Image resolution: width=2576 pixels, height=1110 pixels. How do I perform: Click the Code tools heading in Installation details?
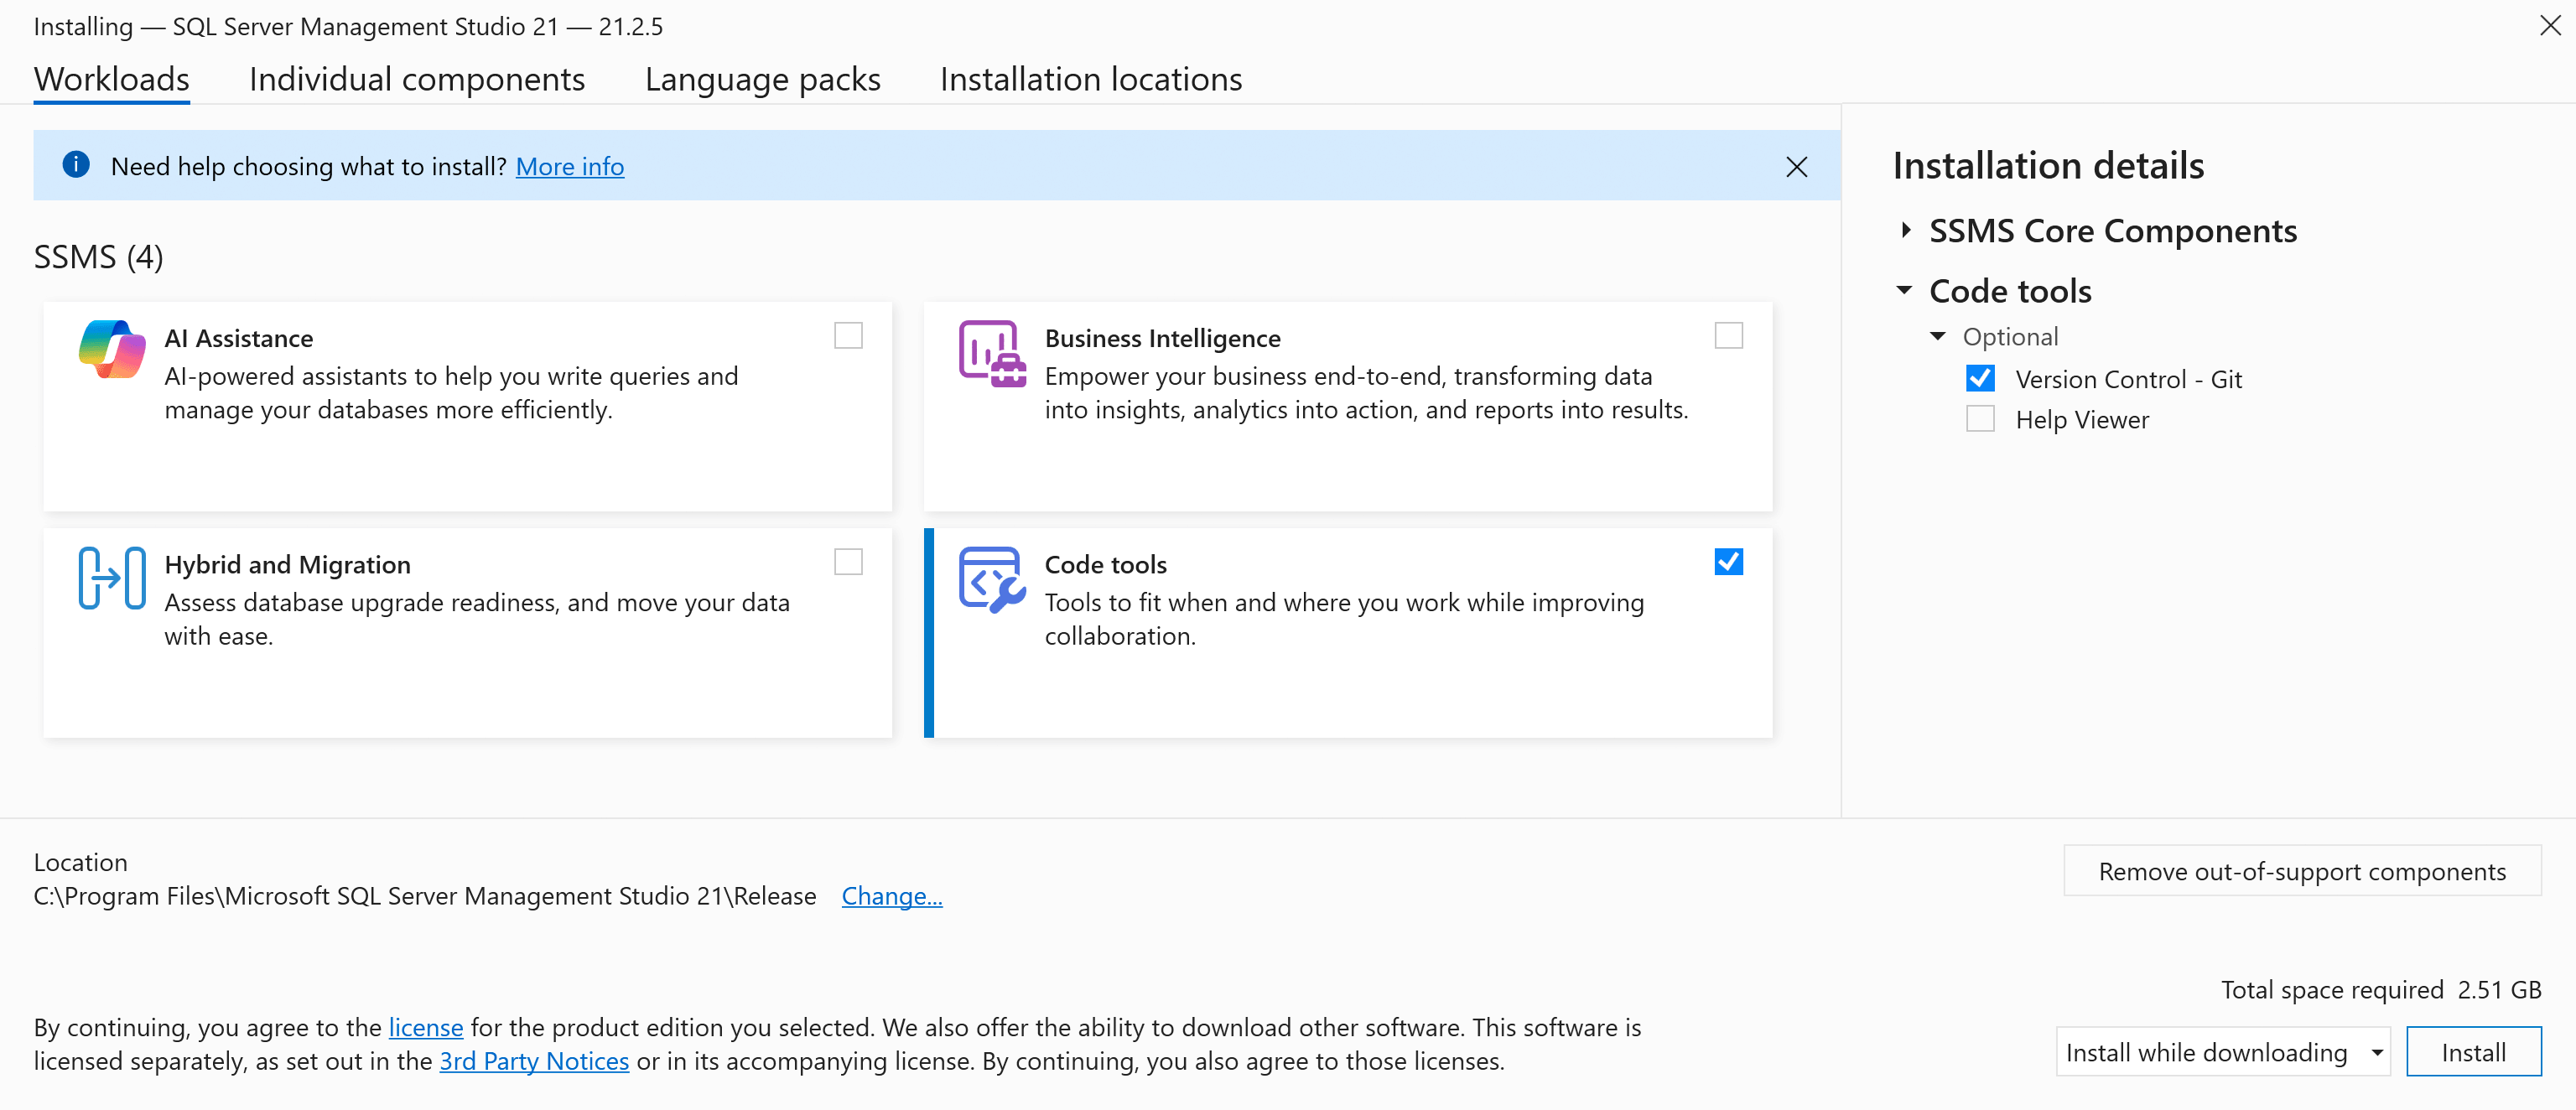2010,291
